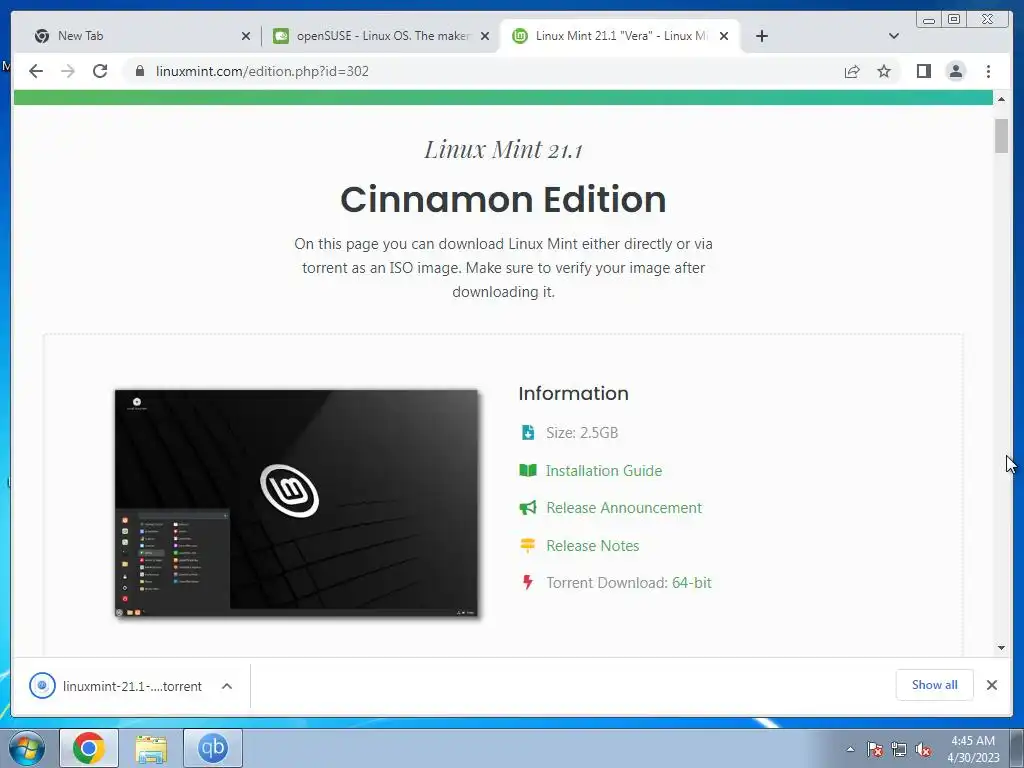Download the 64-bit torrent
1024x768 pixels.
coord(692,583)
